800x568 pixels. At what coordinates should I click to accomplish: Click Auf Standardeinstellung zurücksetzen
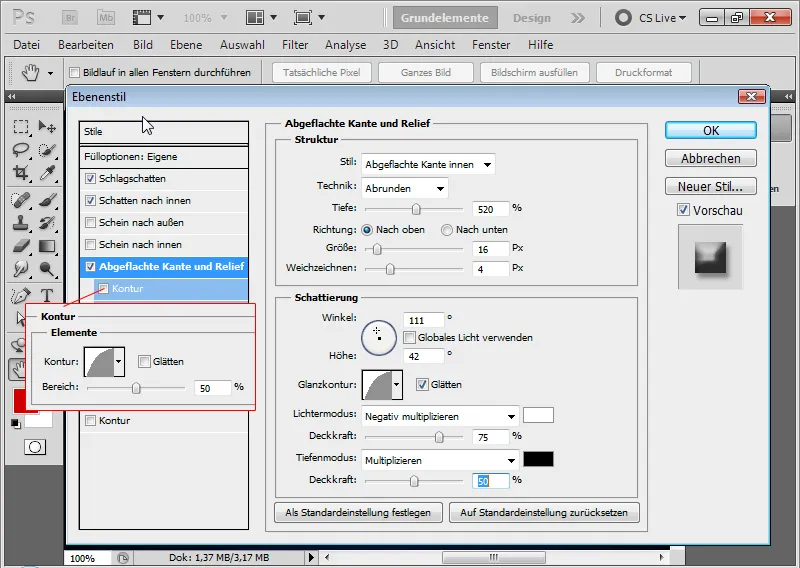tap(544, 512)
